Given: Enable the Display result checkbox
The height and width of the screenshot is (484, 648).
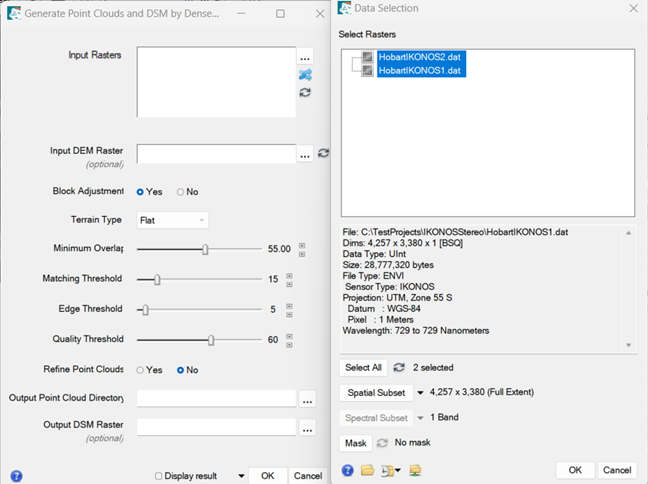Looking at the screenshot, I should [x=160, y=476].
